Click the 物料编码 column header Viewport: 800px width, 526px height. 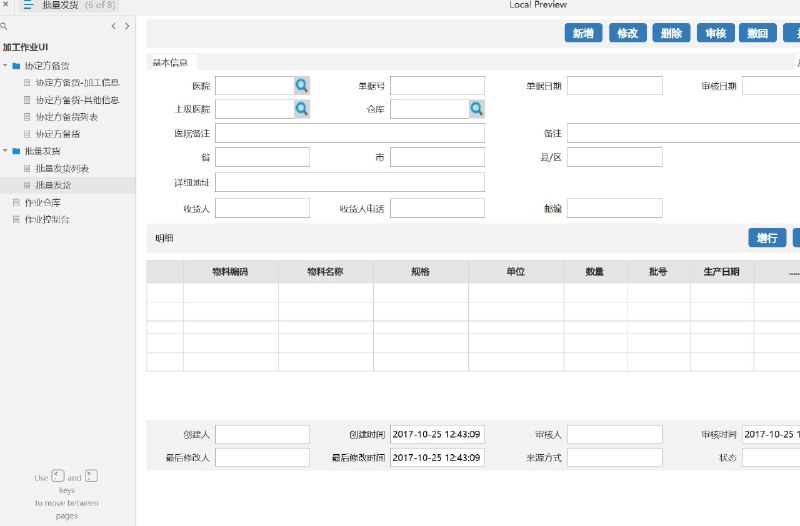pyautogui.click(x=231, y=272)
